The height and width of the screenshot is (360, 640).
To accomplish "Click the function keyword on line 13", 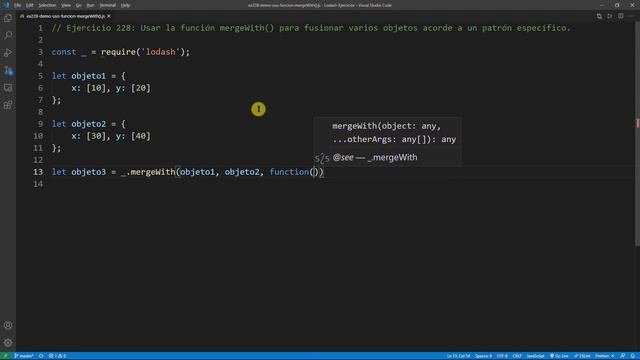I will (x=289, y=172).
